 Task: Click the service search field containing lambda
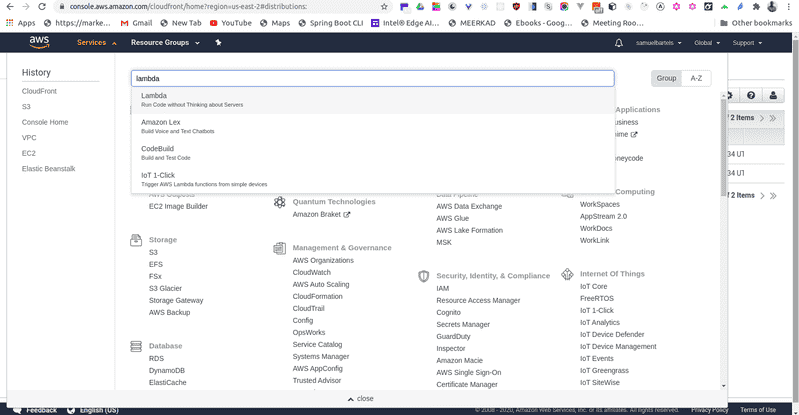pos(373,79)
